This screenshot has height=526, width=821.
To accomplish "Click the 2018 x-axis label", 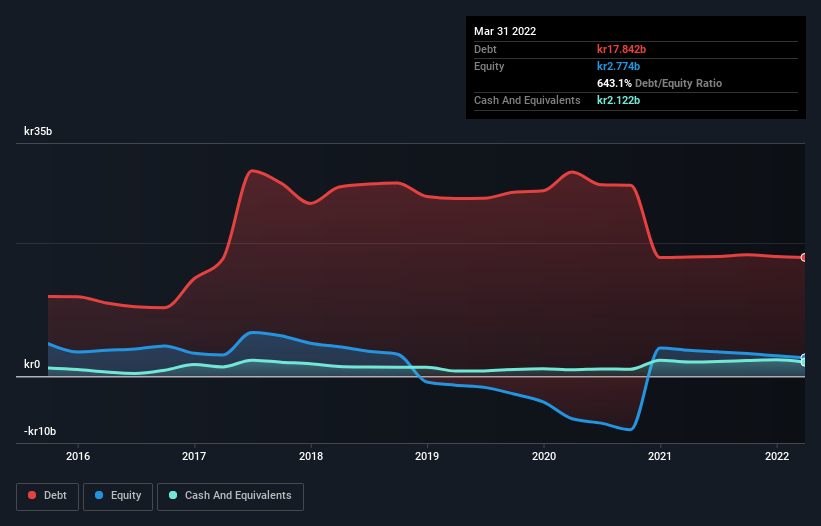I will (311, 456).
